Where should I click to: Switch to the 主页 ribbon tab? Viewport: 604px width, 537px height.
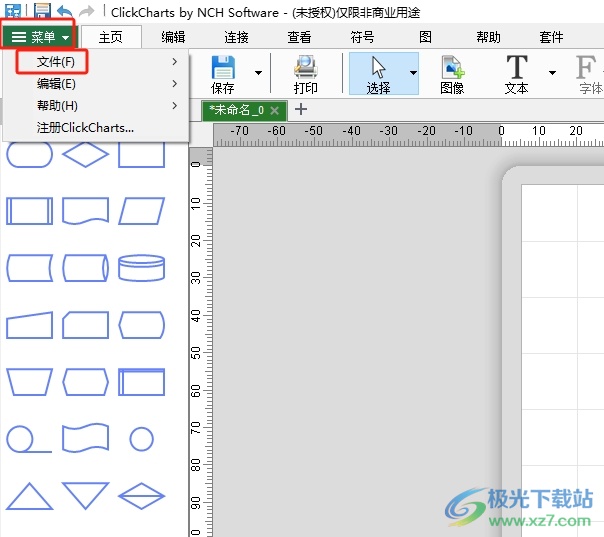pos(111,37)
